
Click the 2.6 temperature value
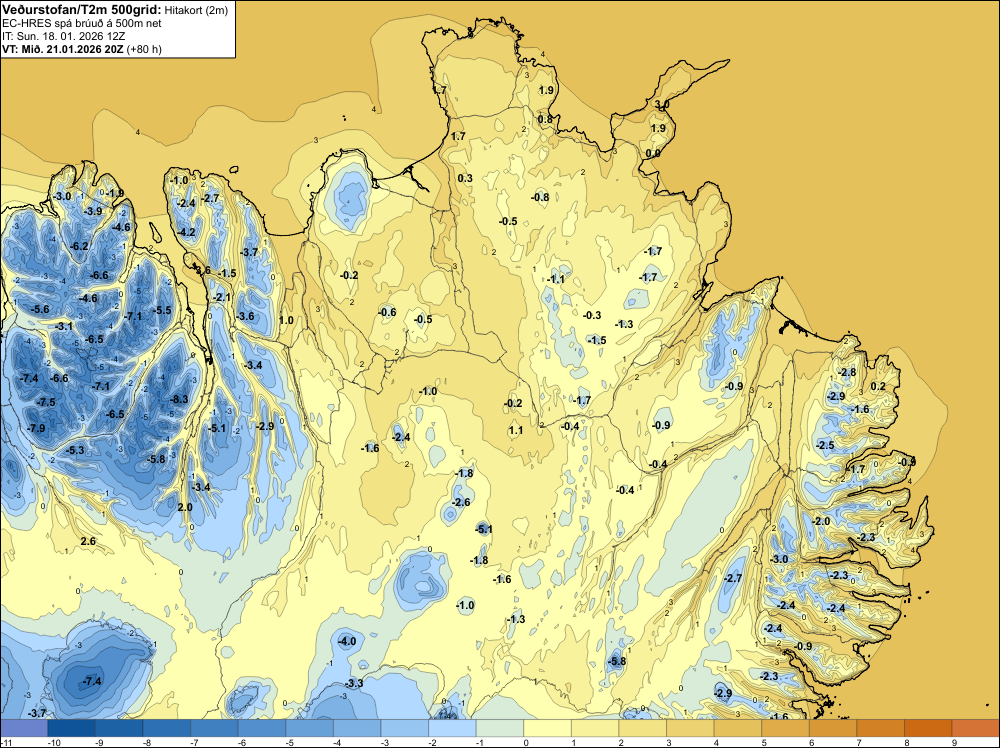point(88,541)
